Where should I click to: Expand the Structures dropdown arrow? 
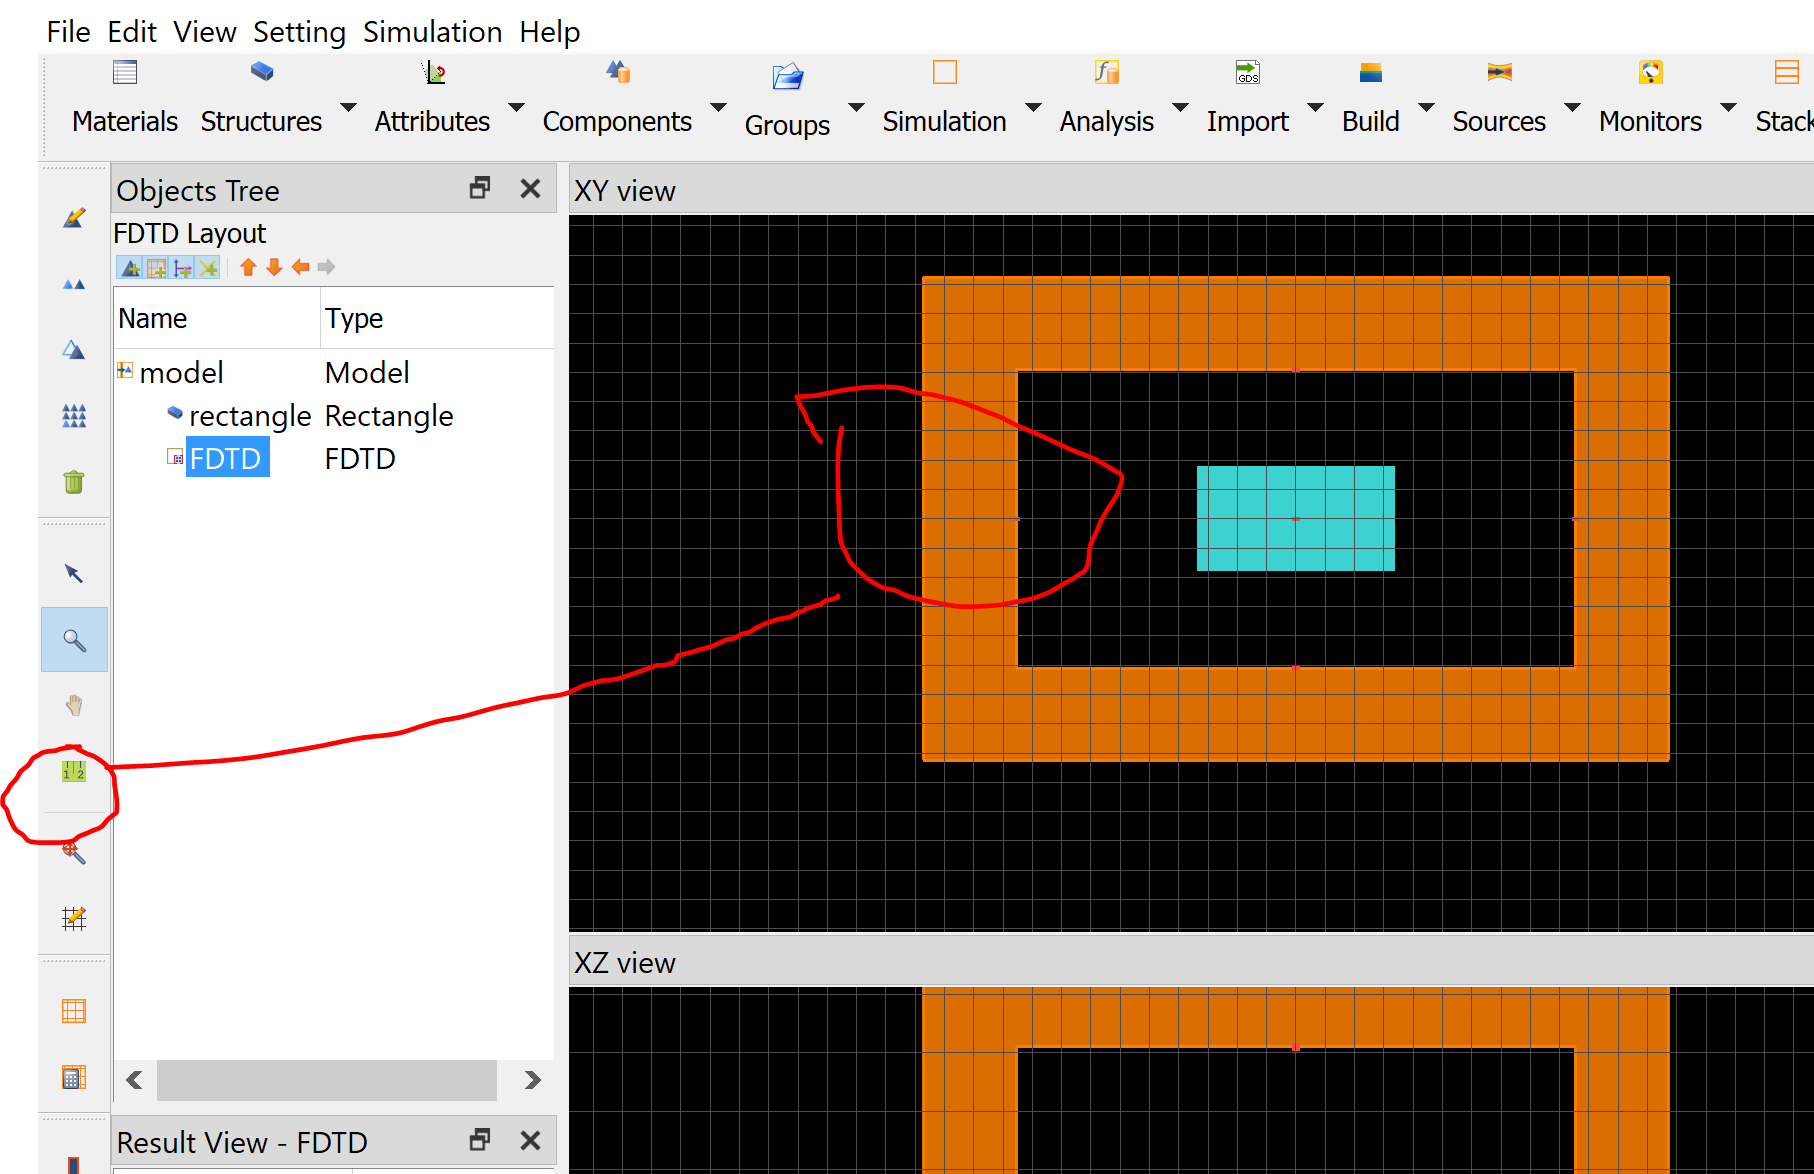(x=348, y=107)
